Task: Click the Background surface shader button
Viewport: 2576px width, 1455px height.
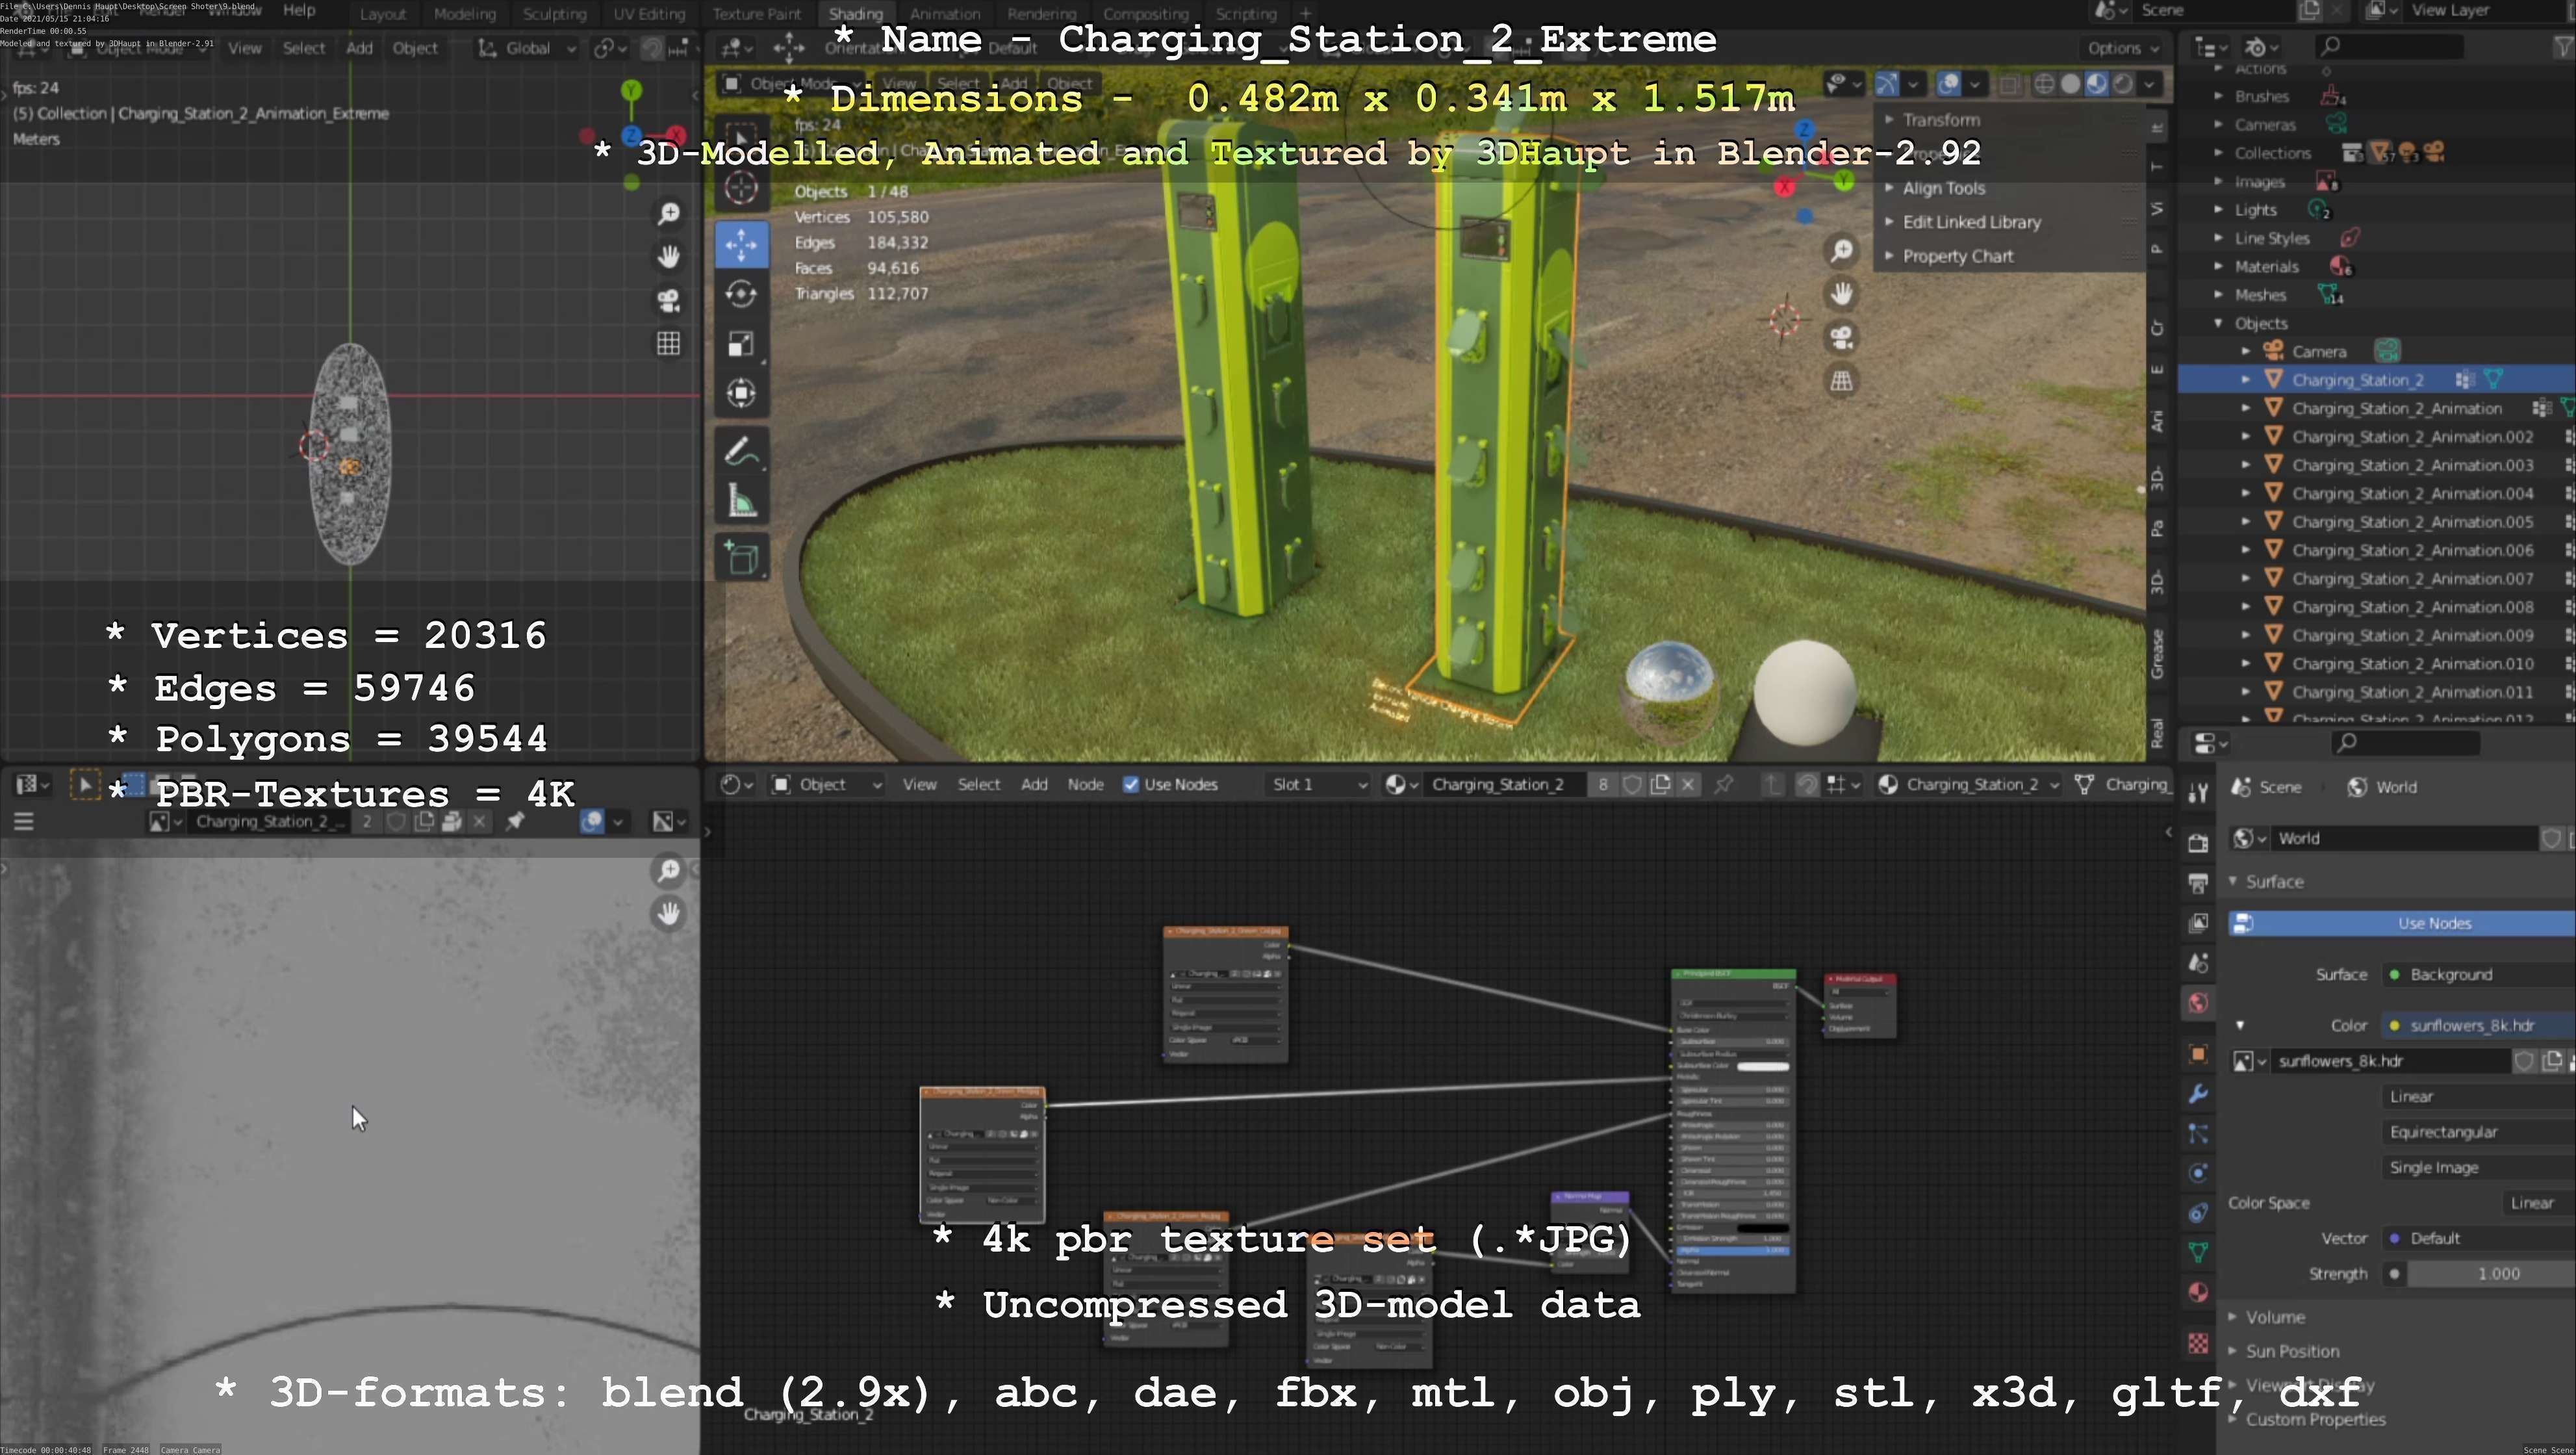Action: coord(2480,975)
